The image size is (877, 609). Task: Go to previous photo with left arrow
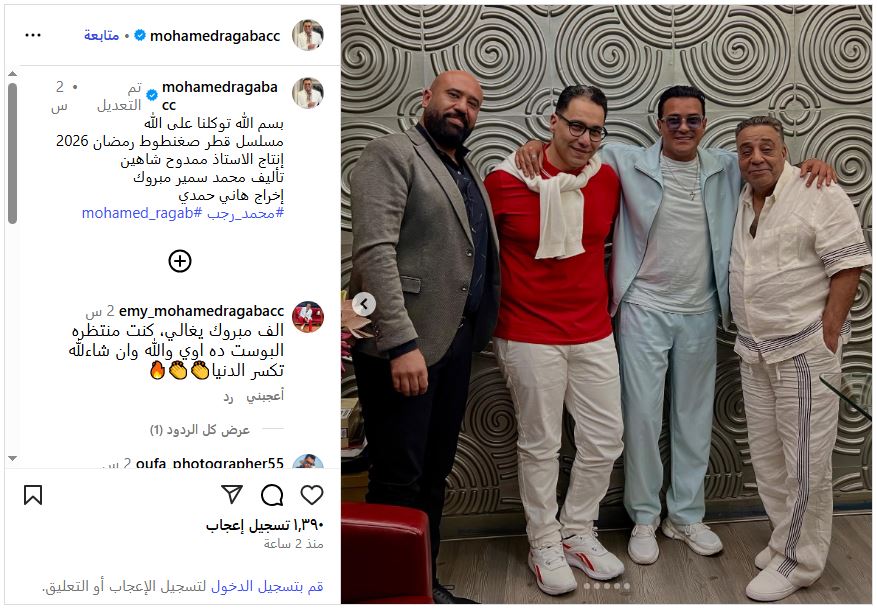tap(364, 304)
